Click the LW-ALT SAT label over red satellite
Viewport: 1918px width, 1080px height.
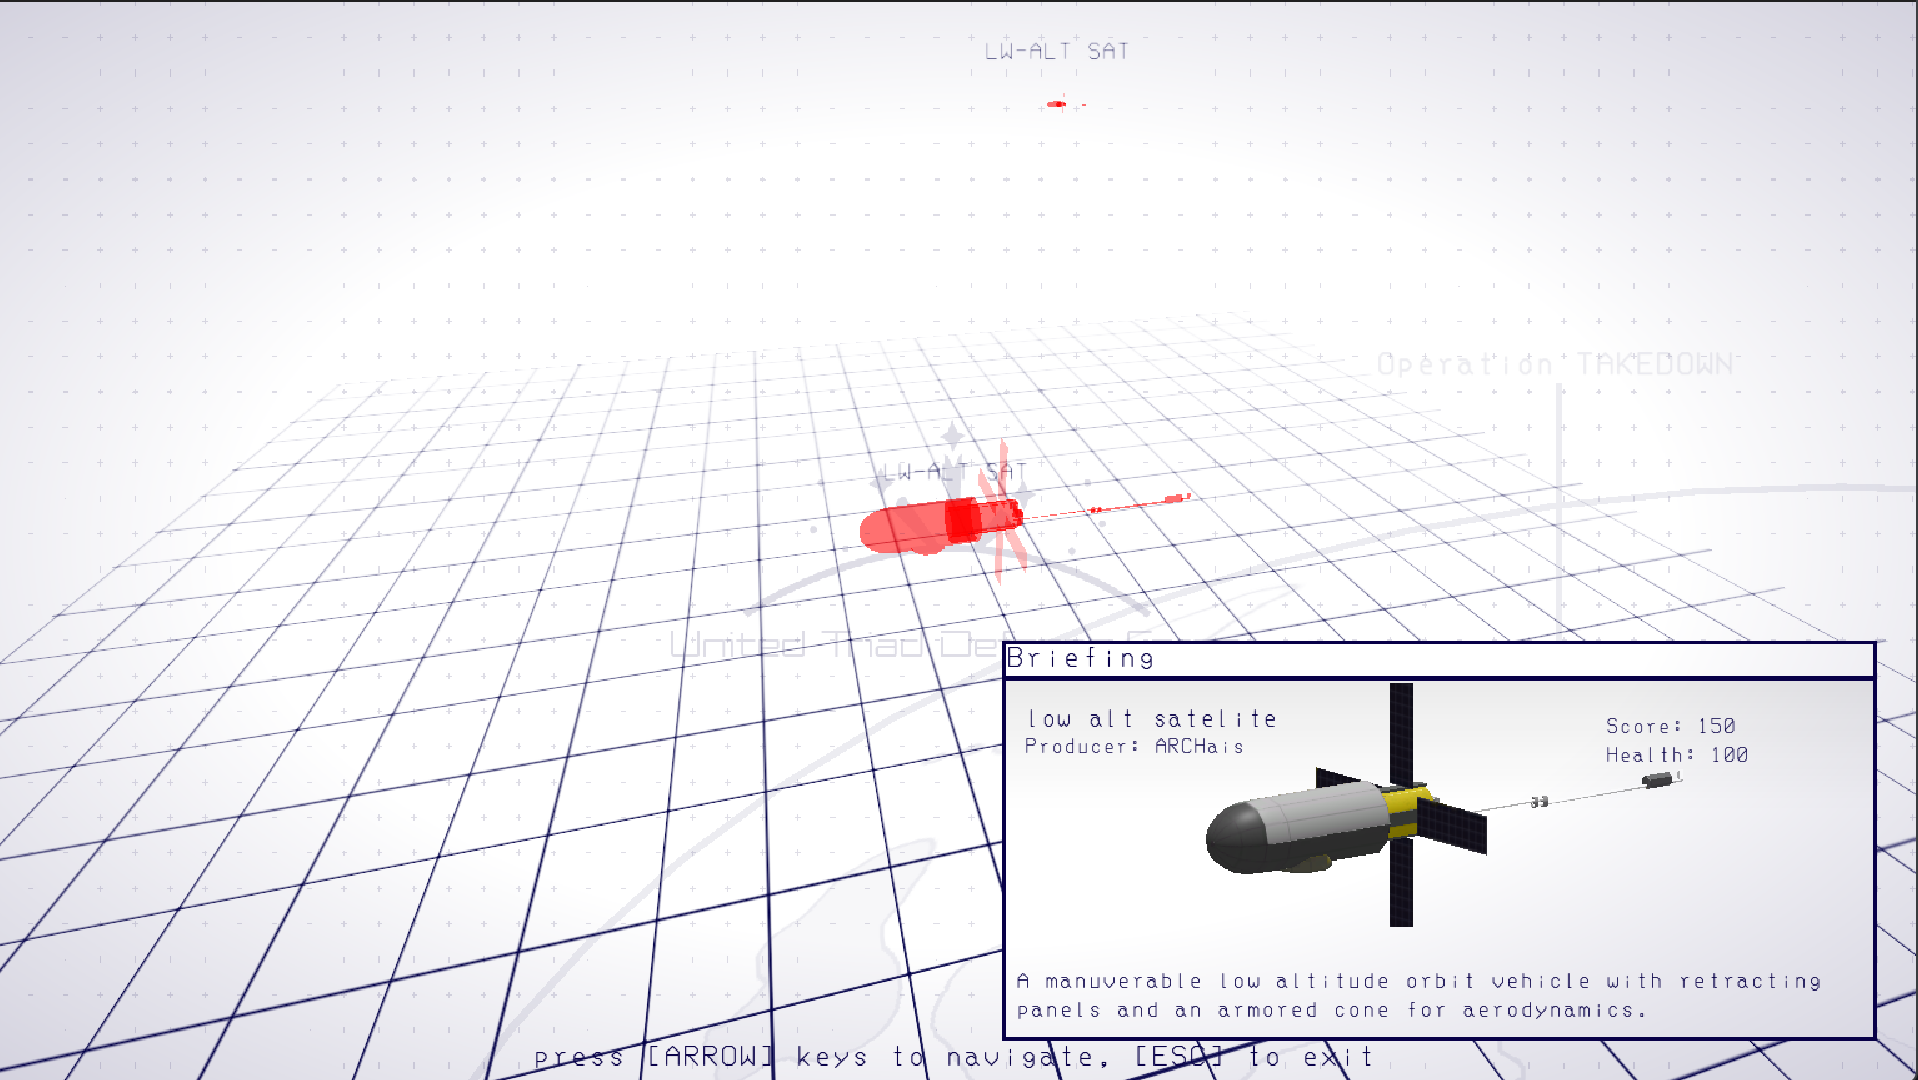point(954,471)
